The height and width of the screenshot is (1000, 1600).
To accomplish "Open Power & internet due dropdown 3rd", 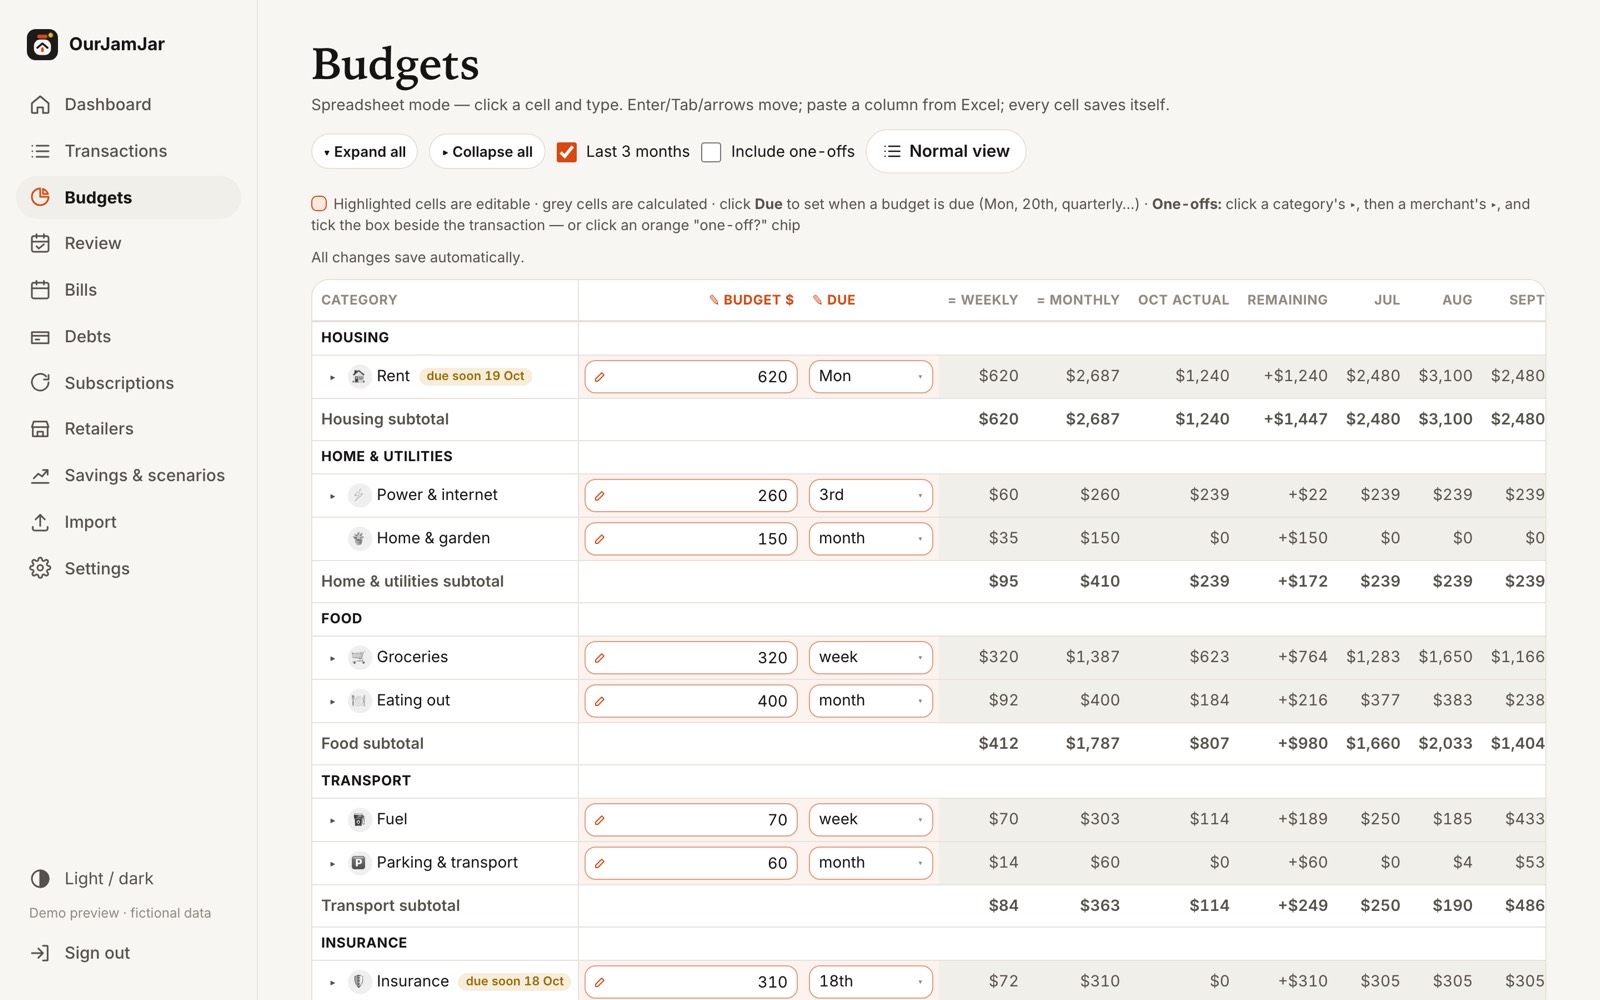I will 870,495.
